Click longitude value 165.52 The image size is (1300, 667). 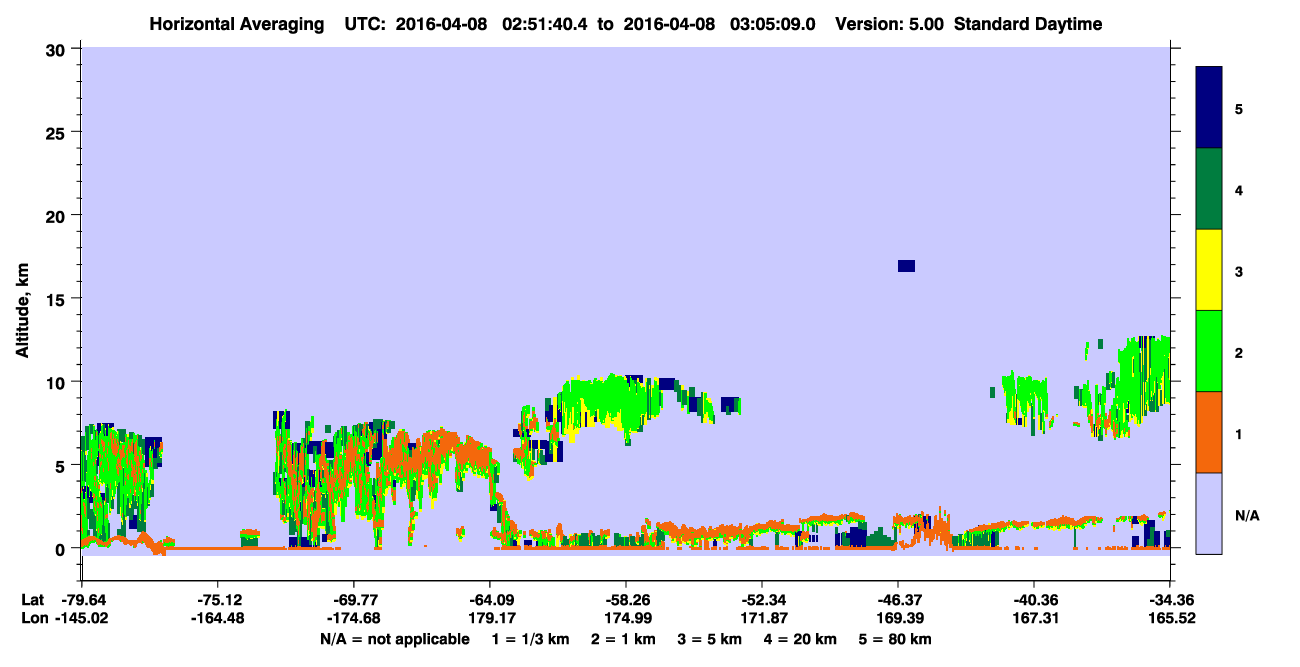pos(1170,618)
